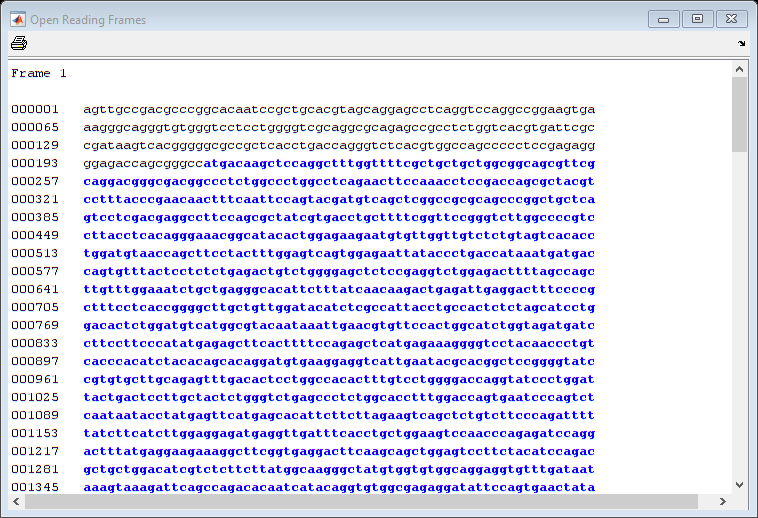Click the blue sequence line starting 'tatcttcatcttggag'
The width and height of the screenshot is (758, 518).
click(339, 433)
